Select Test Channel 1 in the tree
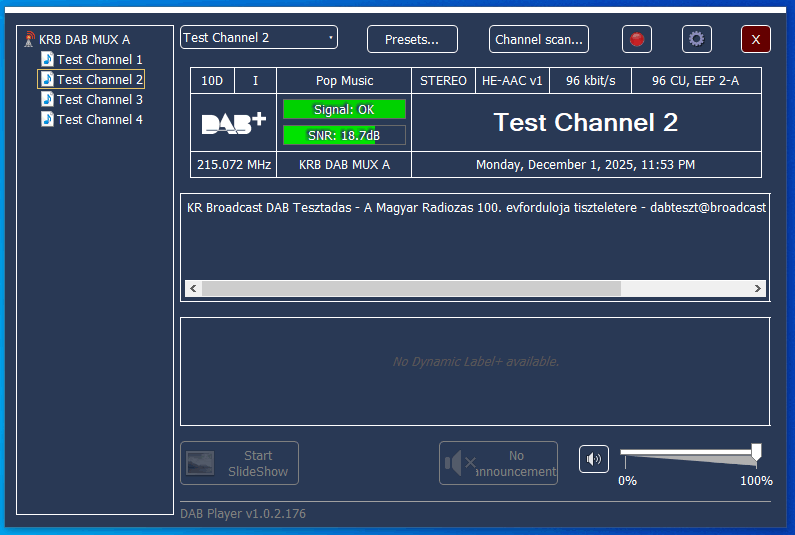 click(99, 60)
